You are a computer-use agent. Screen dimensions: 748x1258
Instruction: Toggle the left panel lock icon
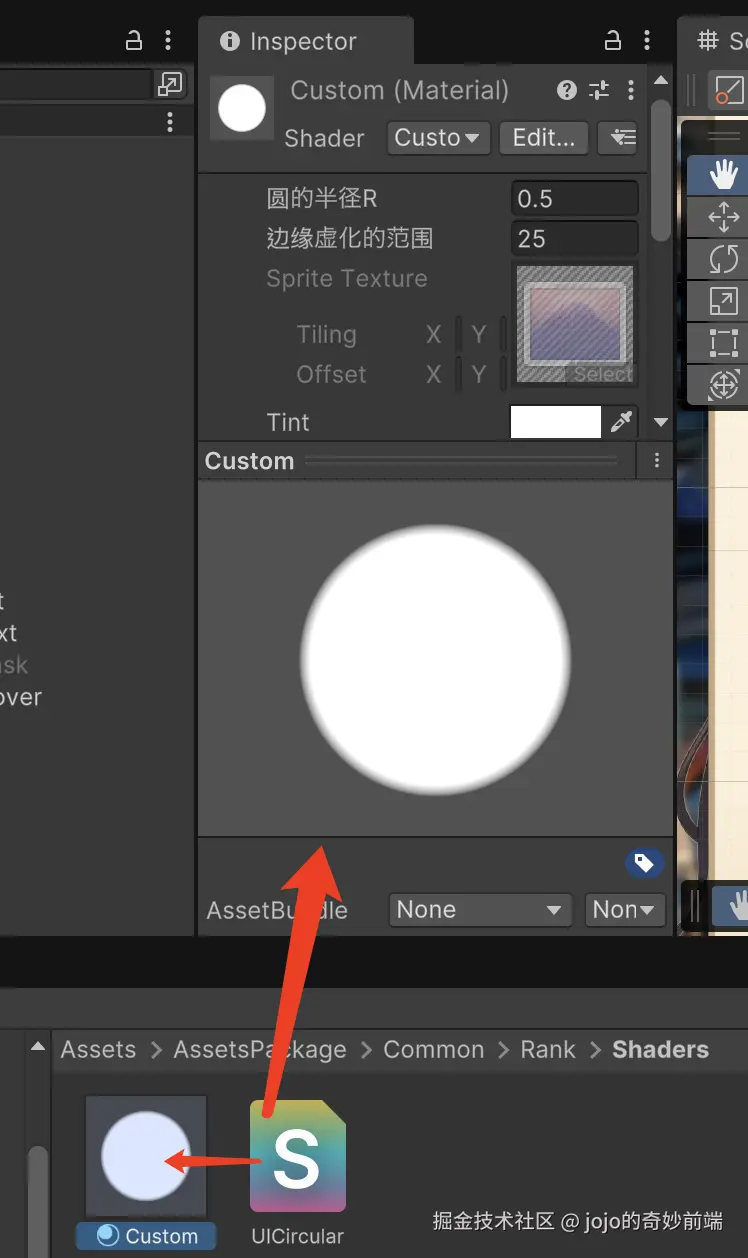[x=134, y=41]
